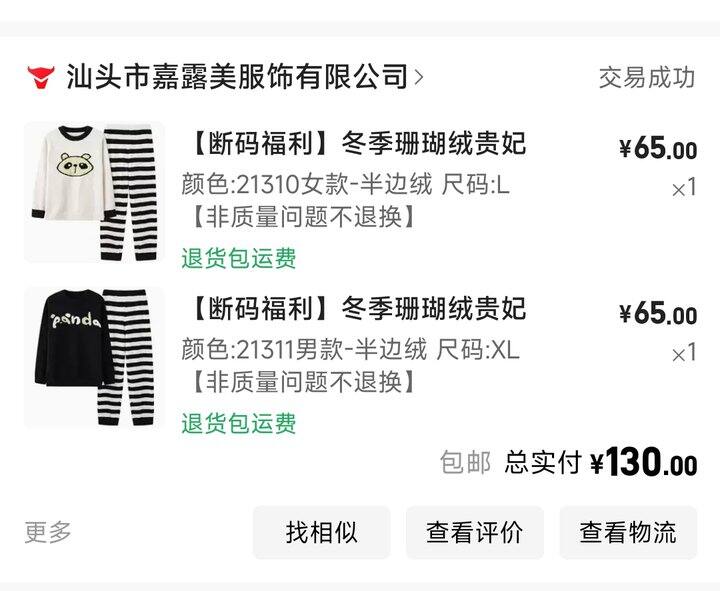Viewport: 720px width, 591px height.
Task: Tap the first item ¥65.00 price
Action: point(658,149)
